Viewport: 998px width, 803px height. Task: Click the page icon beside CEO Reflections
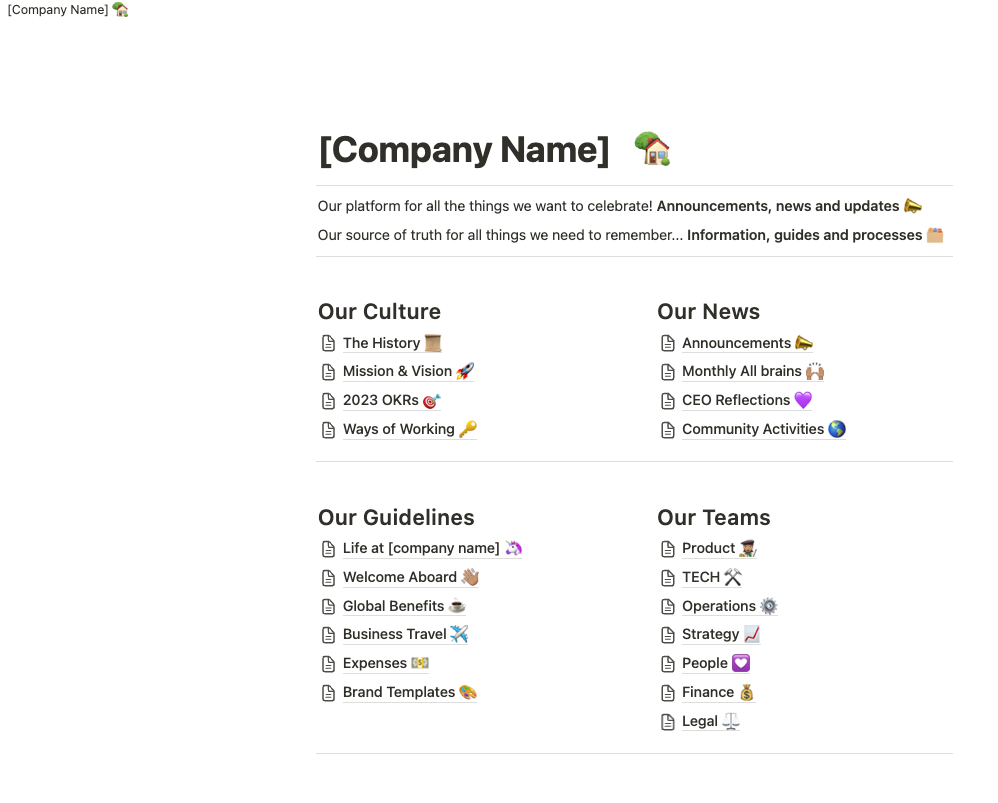coord(668,401)
